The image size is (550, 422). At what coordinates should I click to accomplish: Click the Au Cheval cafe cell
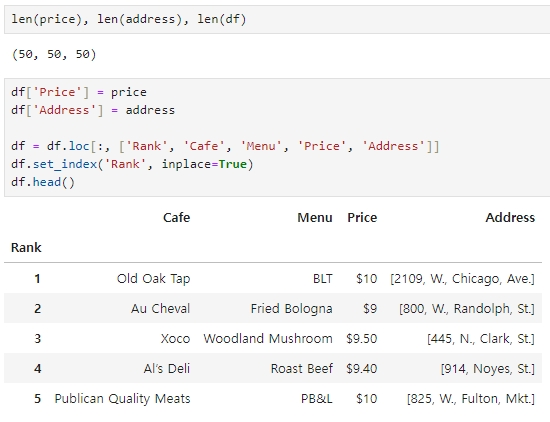(160, 309)
